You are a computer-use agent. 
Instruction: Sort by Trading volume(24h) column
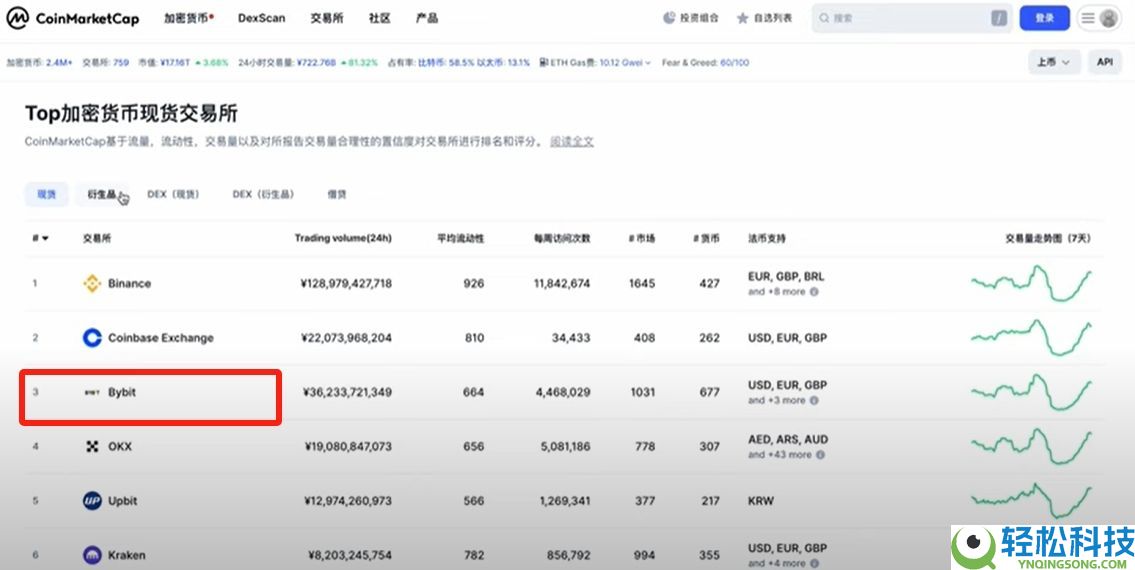343,238
